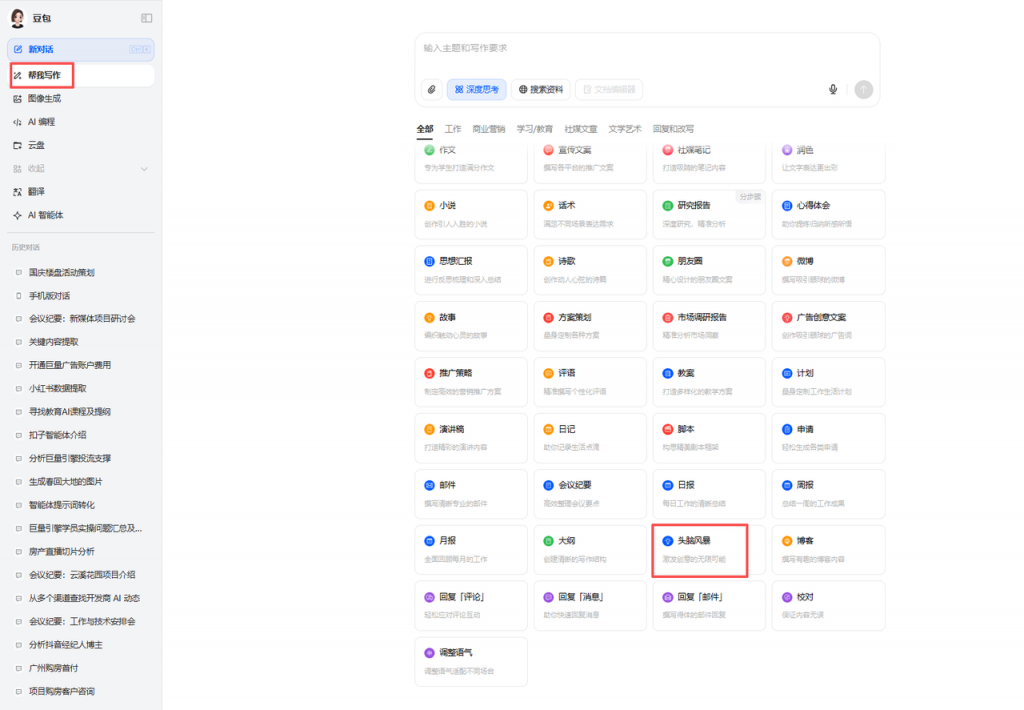Image resolution: width=1024 pixels, height=710 pixels.
Task: Select the 商业营销 category tab
Action: (489, 129)
